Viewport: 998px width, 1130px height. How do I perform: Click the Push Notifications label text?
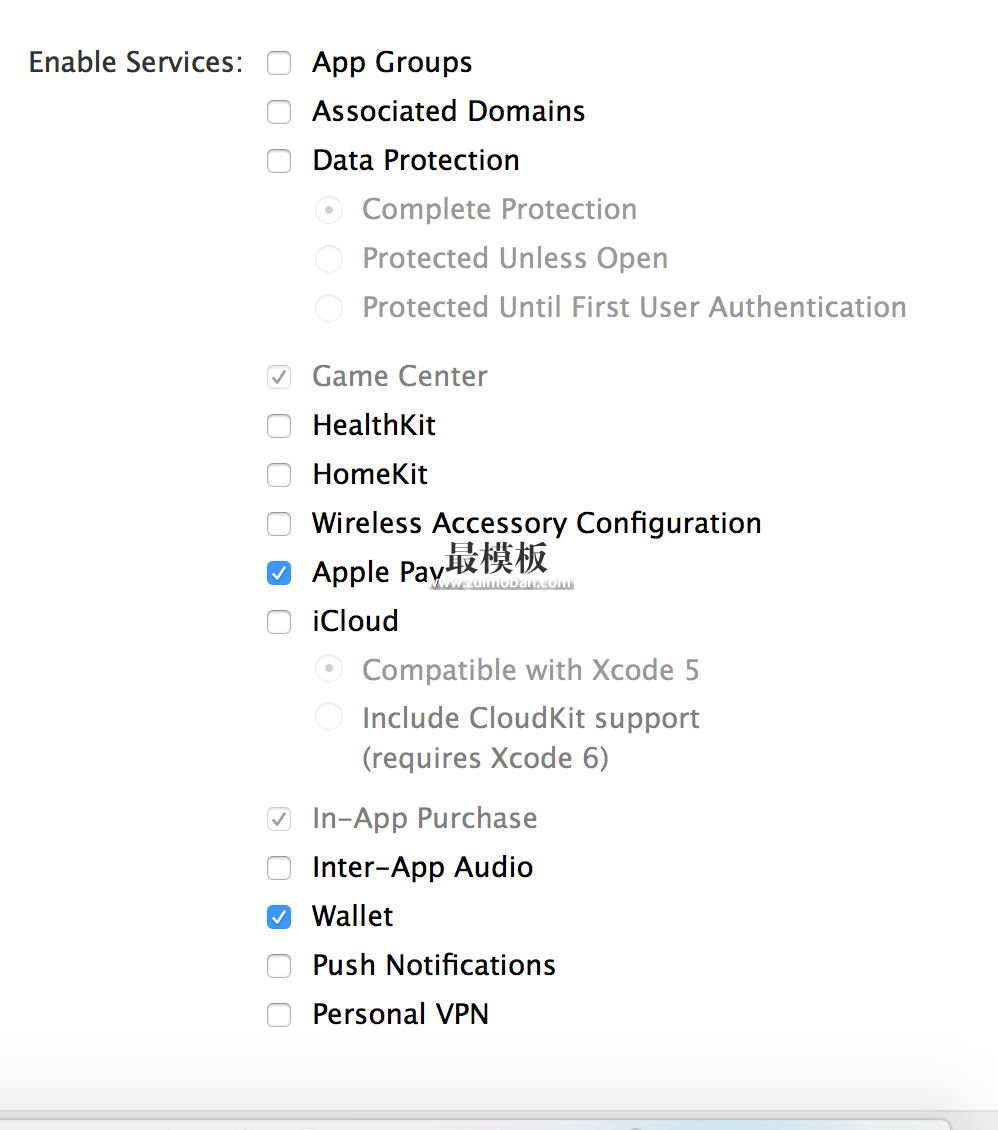click(434, 965)
